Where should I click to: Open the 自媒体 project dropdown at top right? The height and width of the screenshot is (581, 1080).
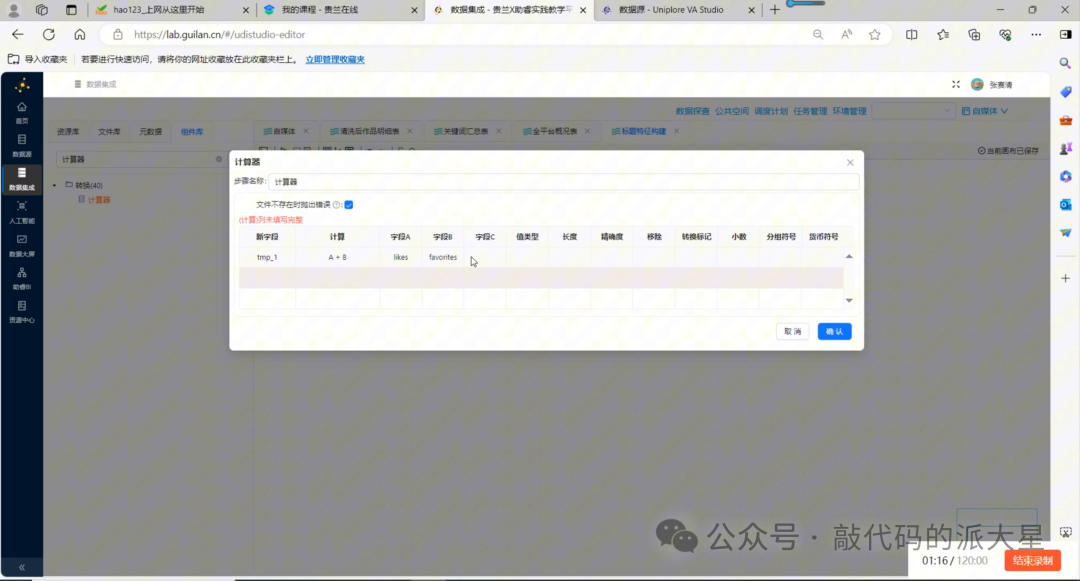985,111
